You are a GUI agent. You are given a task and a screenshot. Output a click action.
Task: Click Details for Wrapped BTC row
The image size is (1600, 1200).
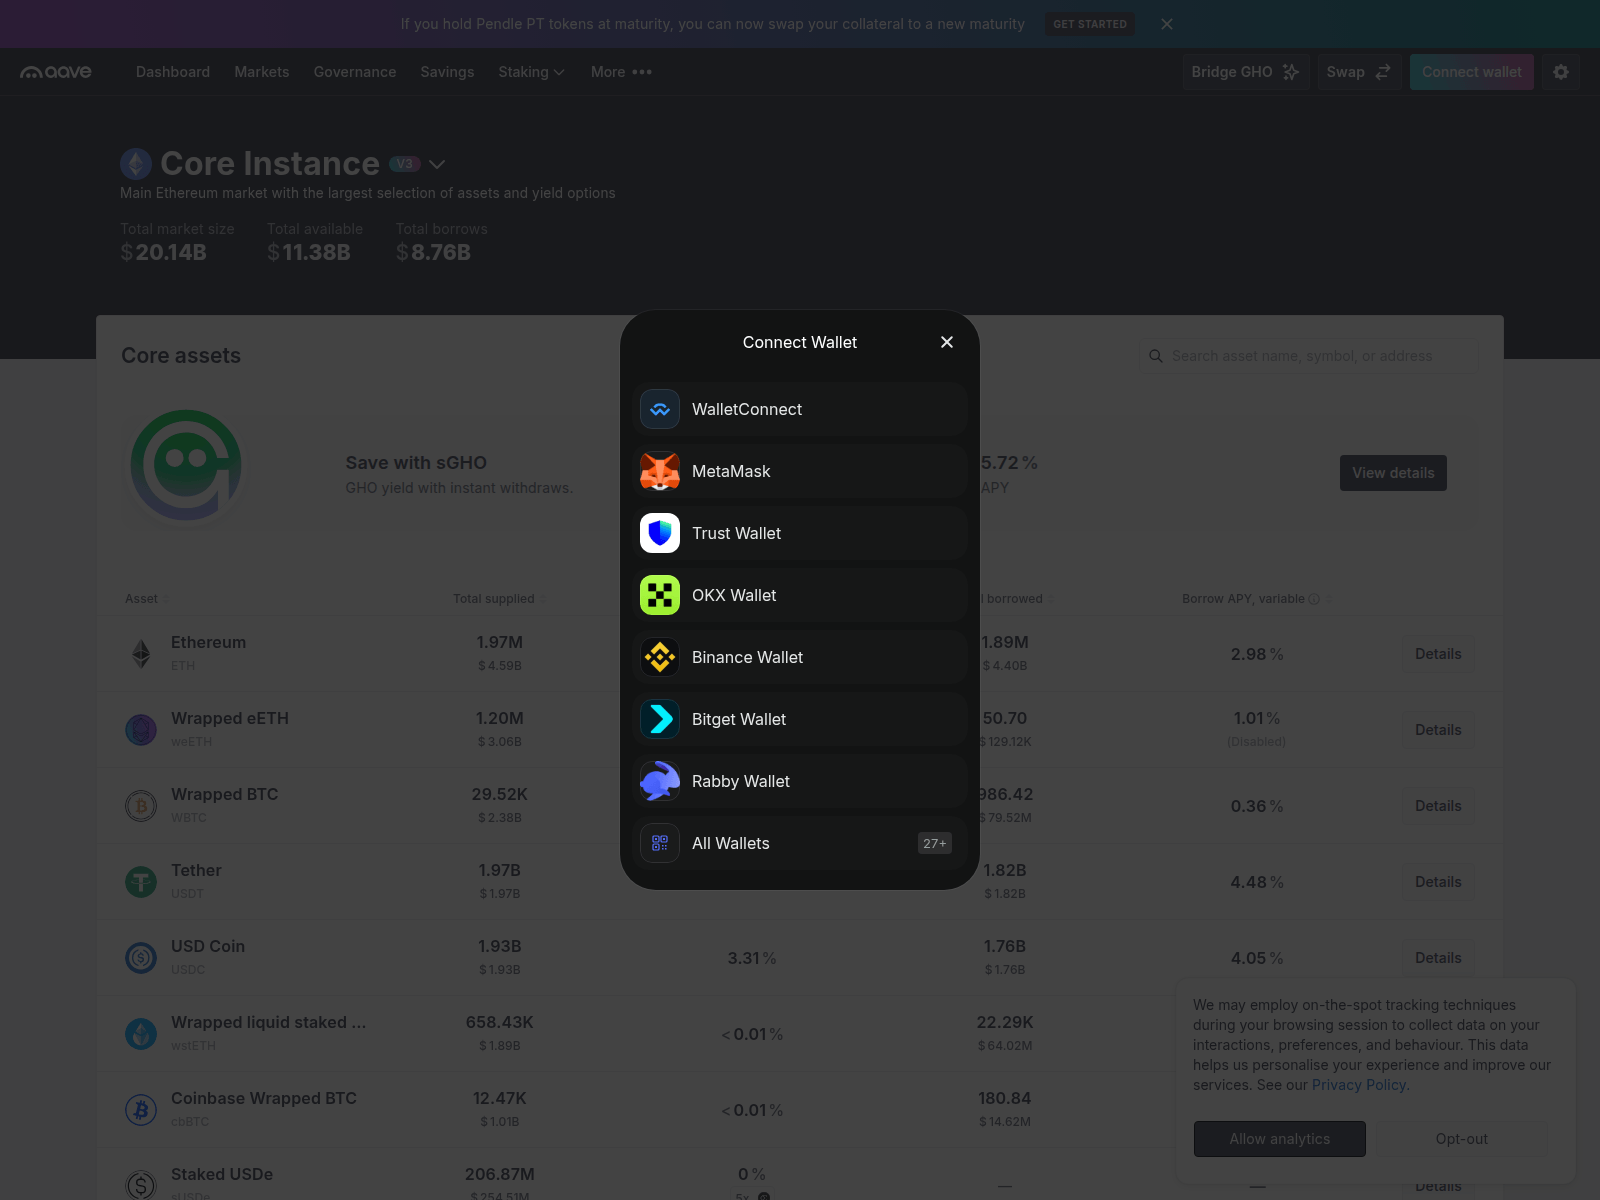click(1438, 806)
